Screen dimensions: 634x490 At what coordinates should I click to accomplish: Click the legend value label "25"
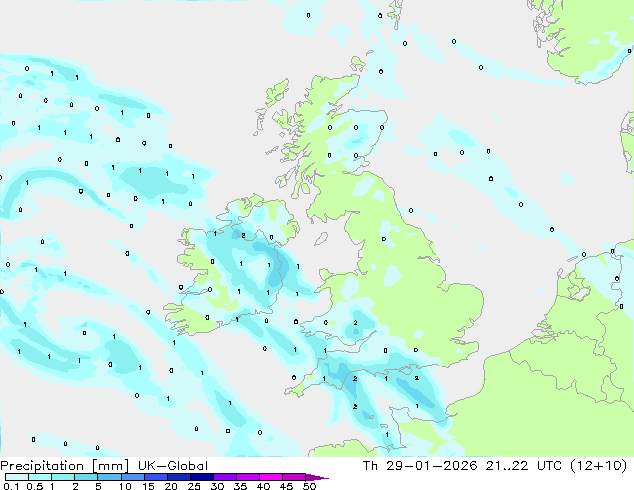(x=194, y=486)
